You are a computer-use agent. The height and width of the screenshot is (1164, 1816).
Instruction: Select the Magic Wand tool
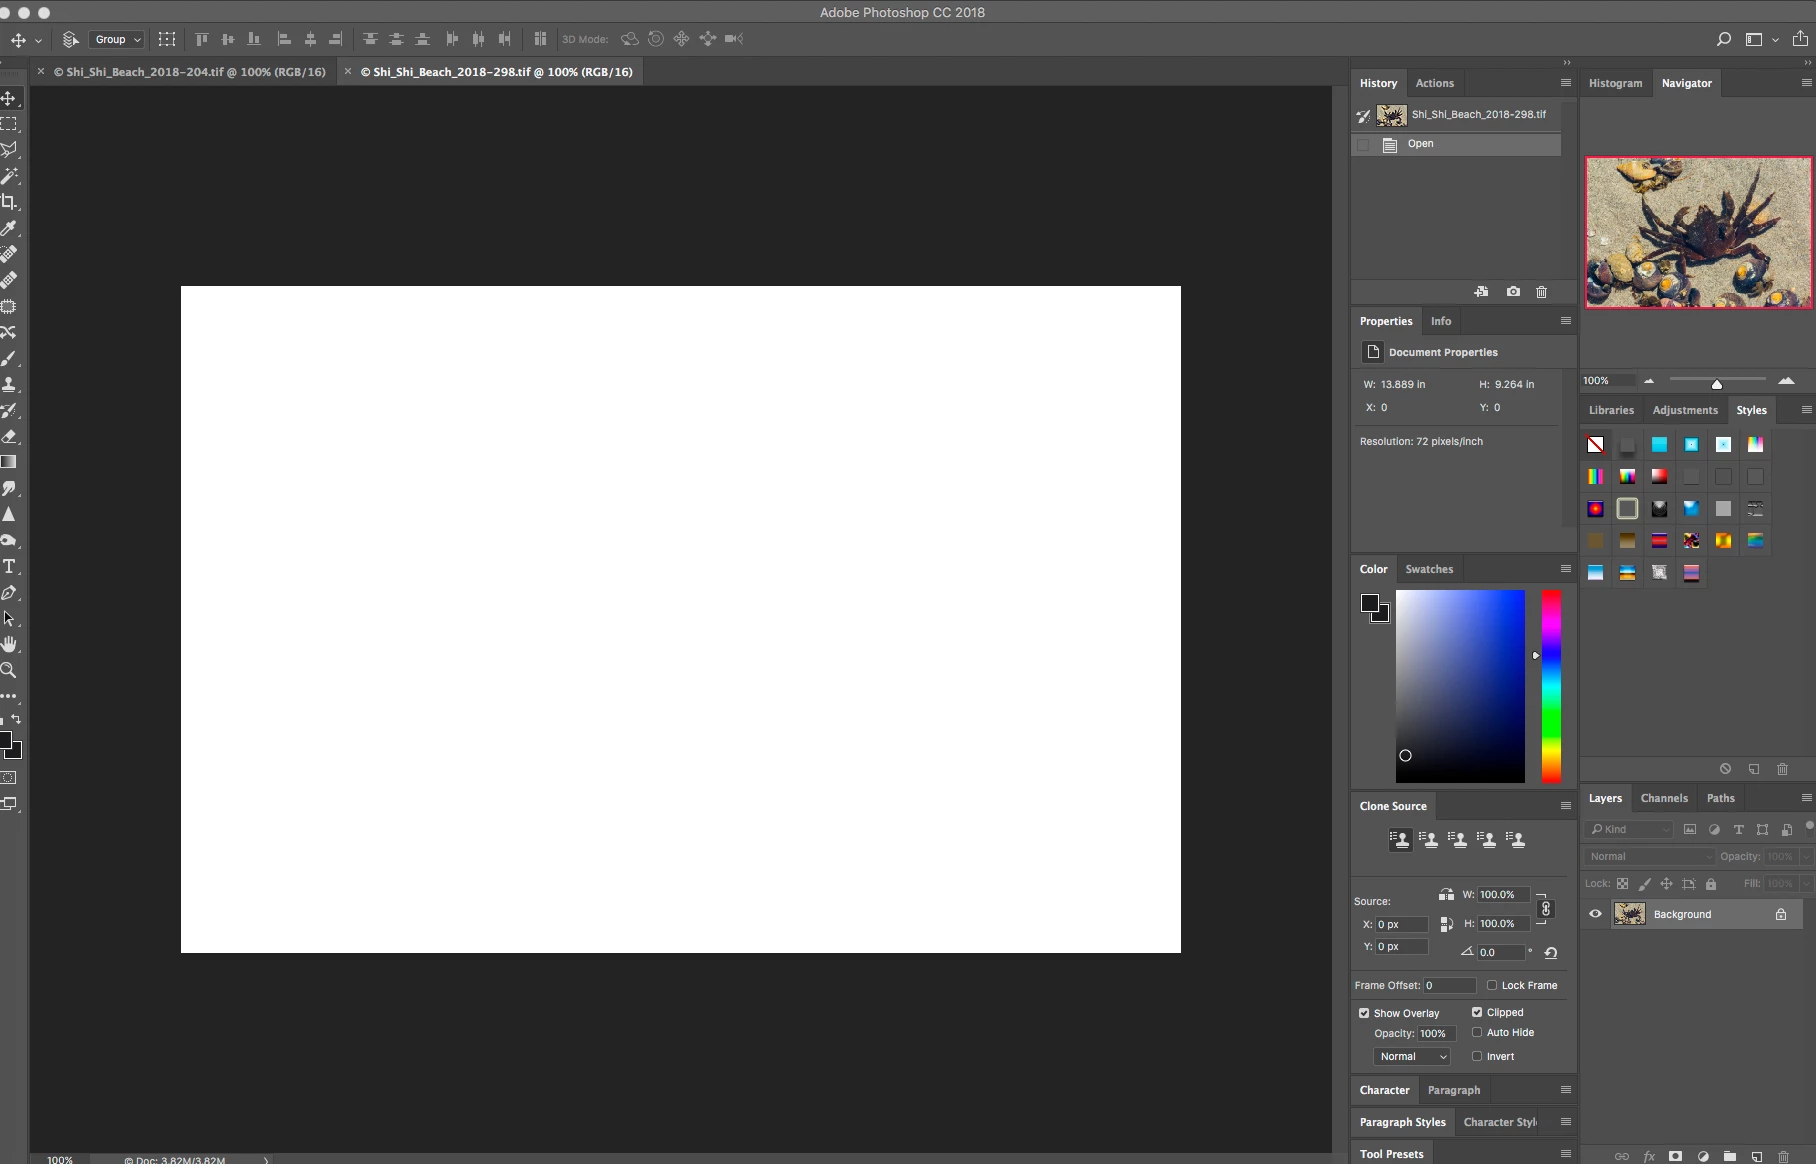(9, 176)
